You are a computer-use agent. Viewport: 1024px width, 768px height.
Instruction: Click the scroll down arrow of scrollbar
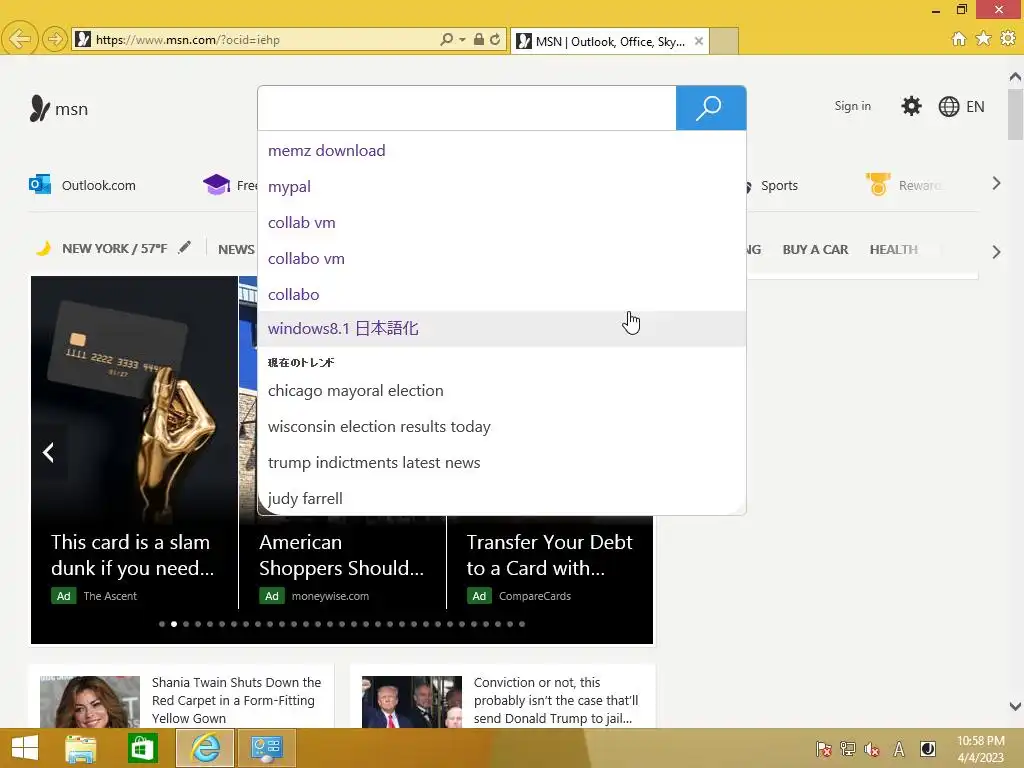pyautogui.click(x=1015, y=707)
